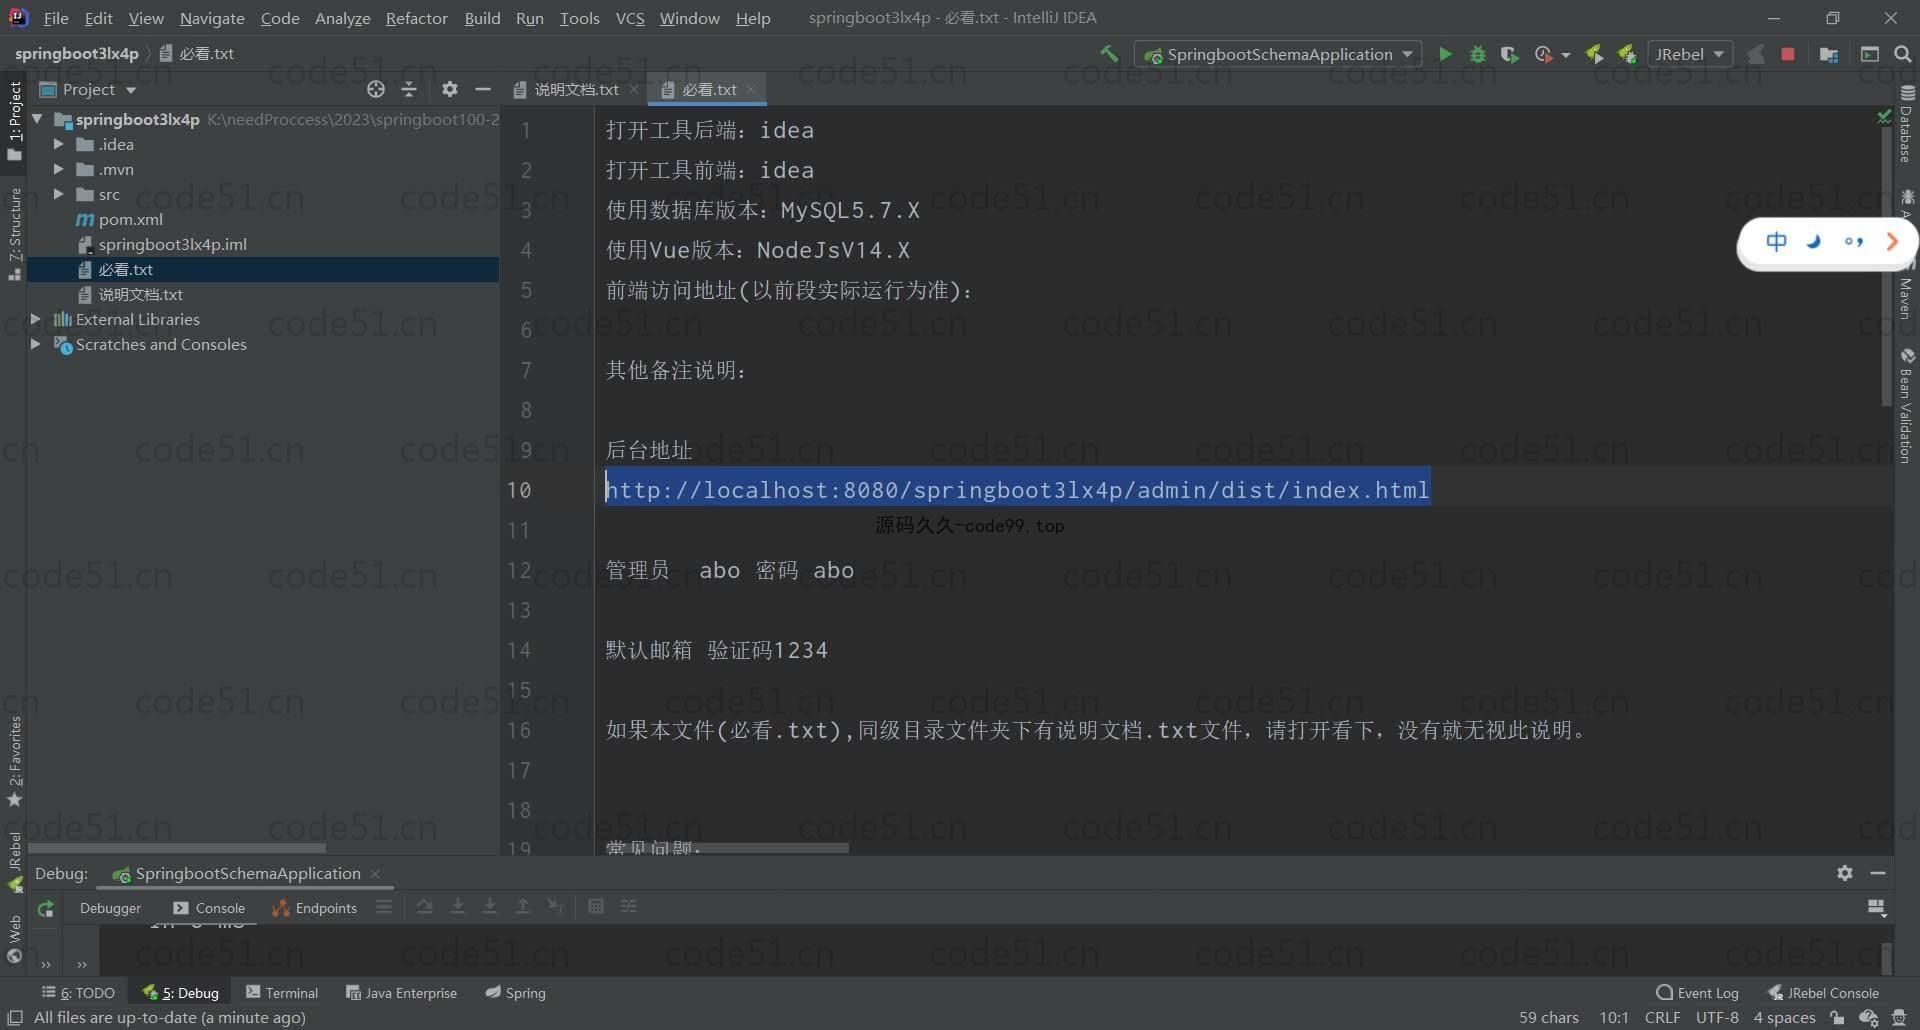Open the File menu
Screen dimensions: 1920x1030
coord(56,18)
